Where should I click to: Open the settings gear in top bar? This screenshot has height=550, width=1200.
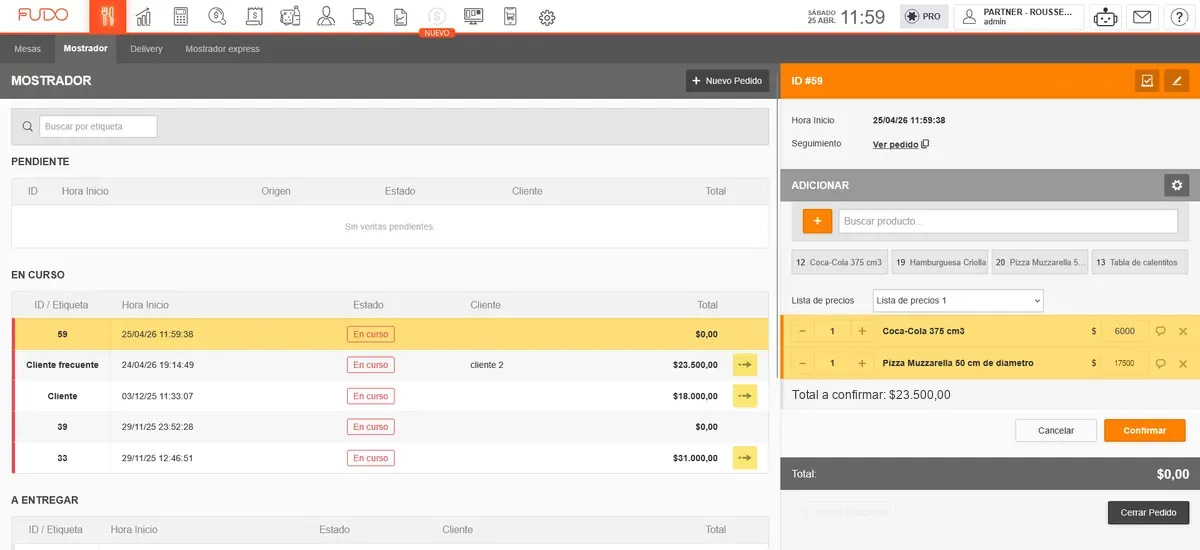tap(547, 17)
